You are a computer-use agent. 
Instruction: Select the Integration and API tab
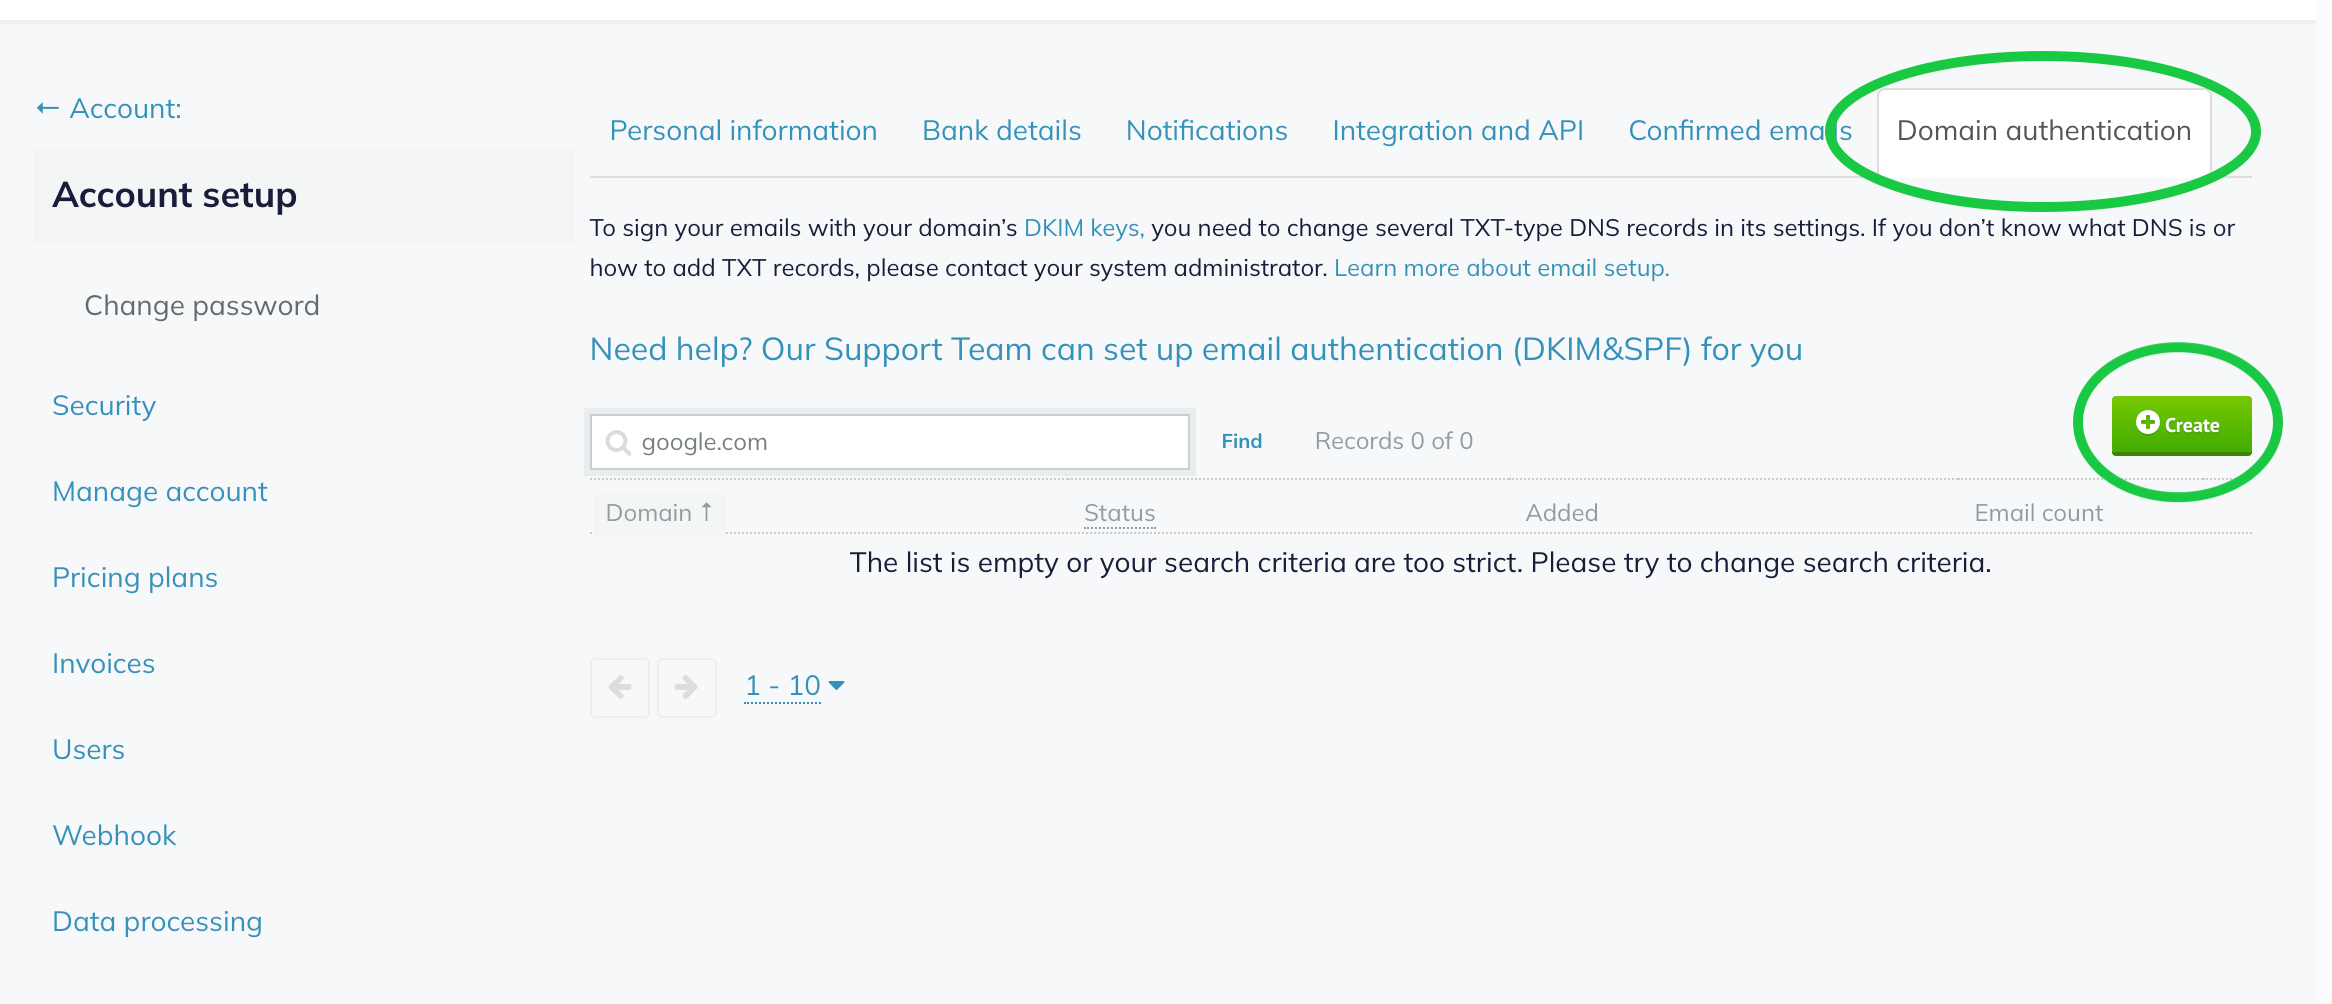pos(1457,131)
